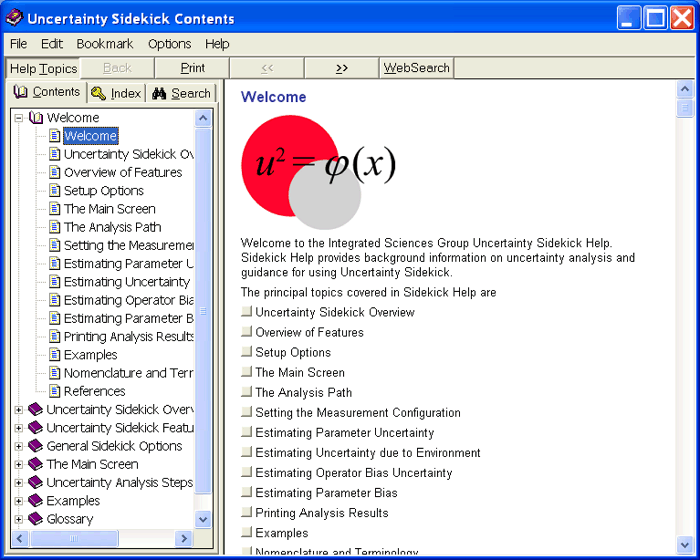Open the Help menu

pyautogui.click(x=217, y=44)
